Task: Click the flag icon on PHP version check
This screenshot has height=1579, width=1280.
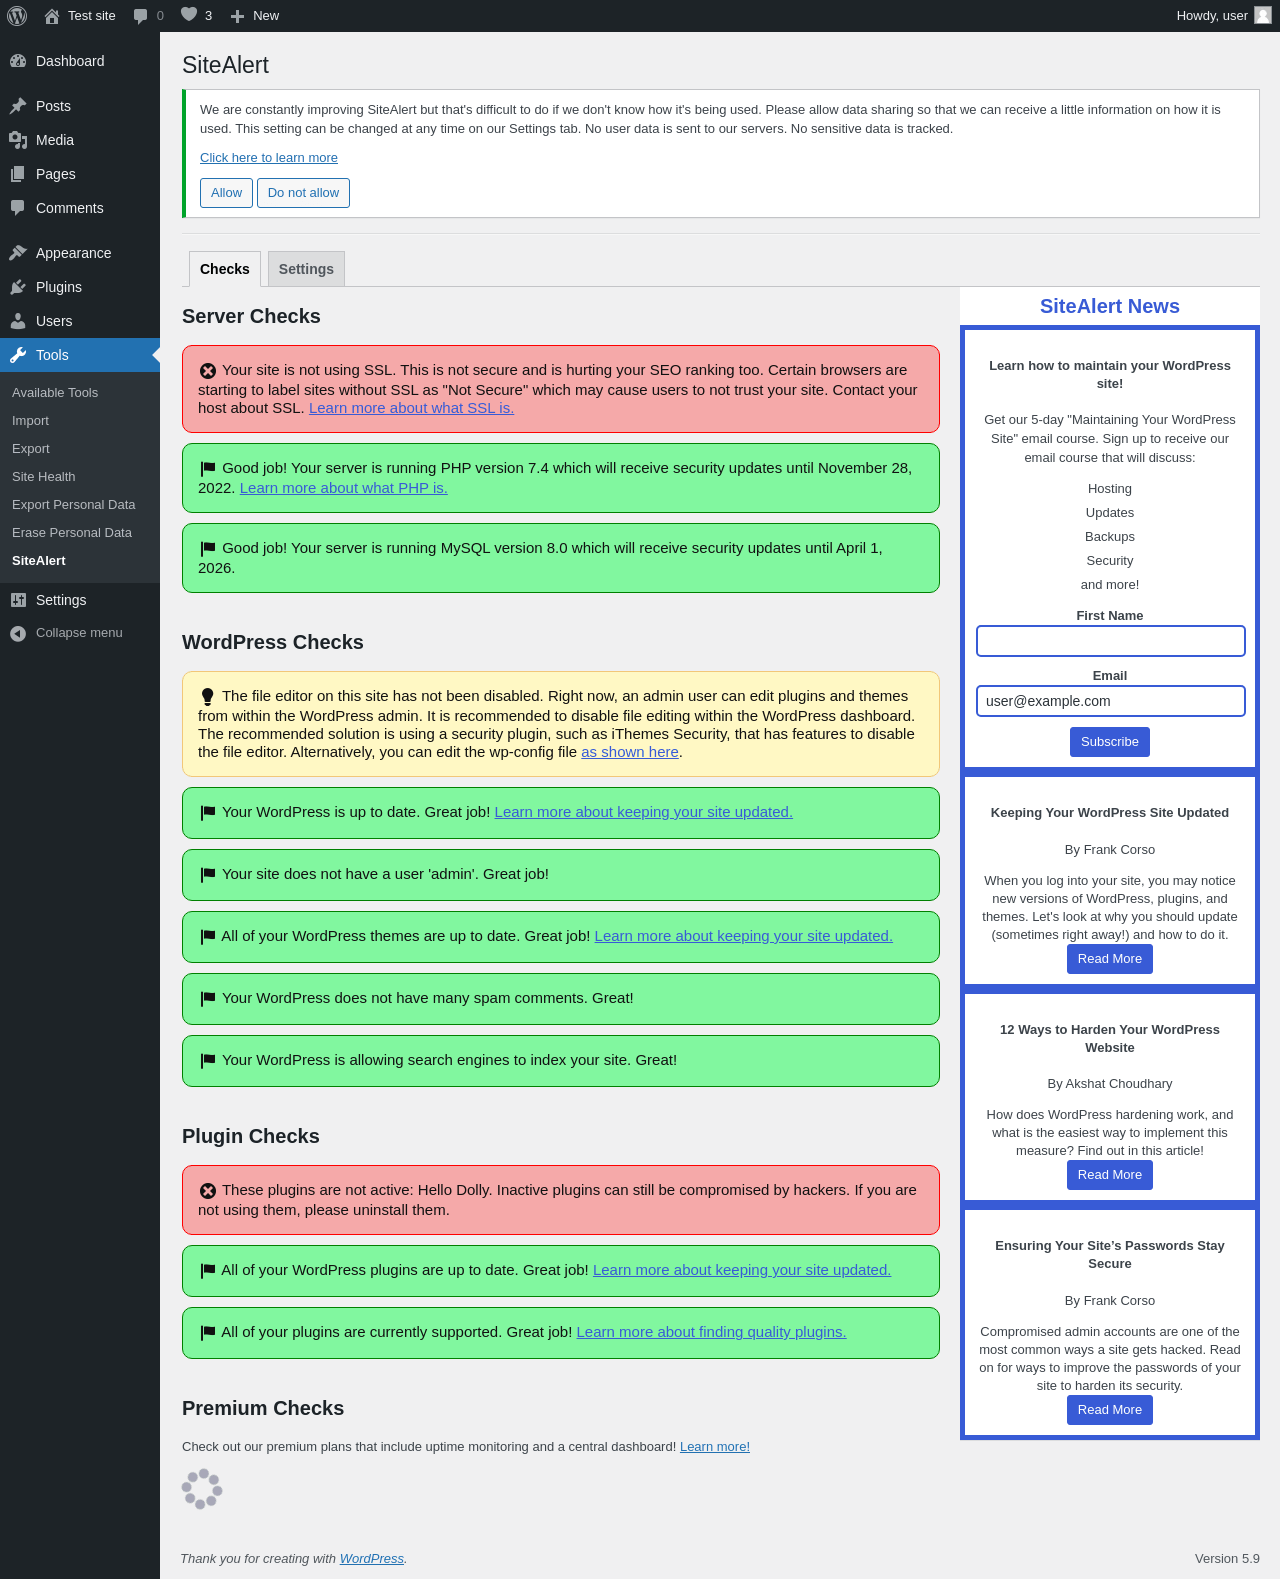Action: [208, 469]
